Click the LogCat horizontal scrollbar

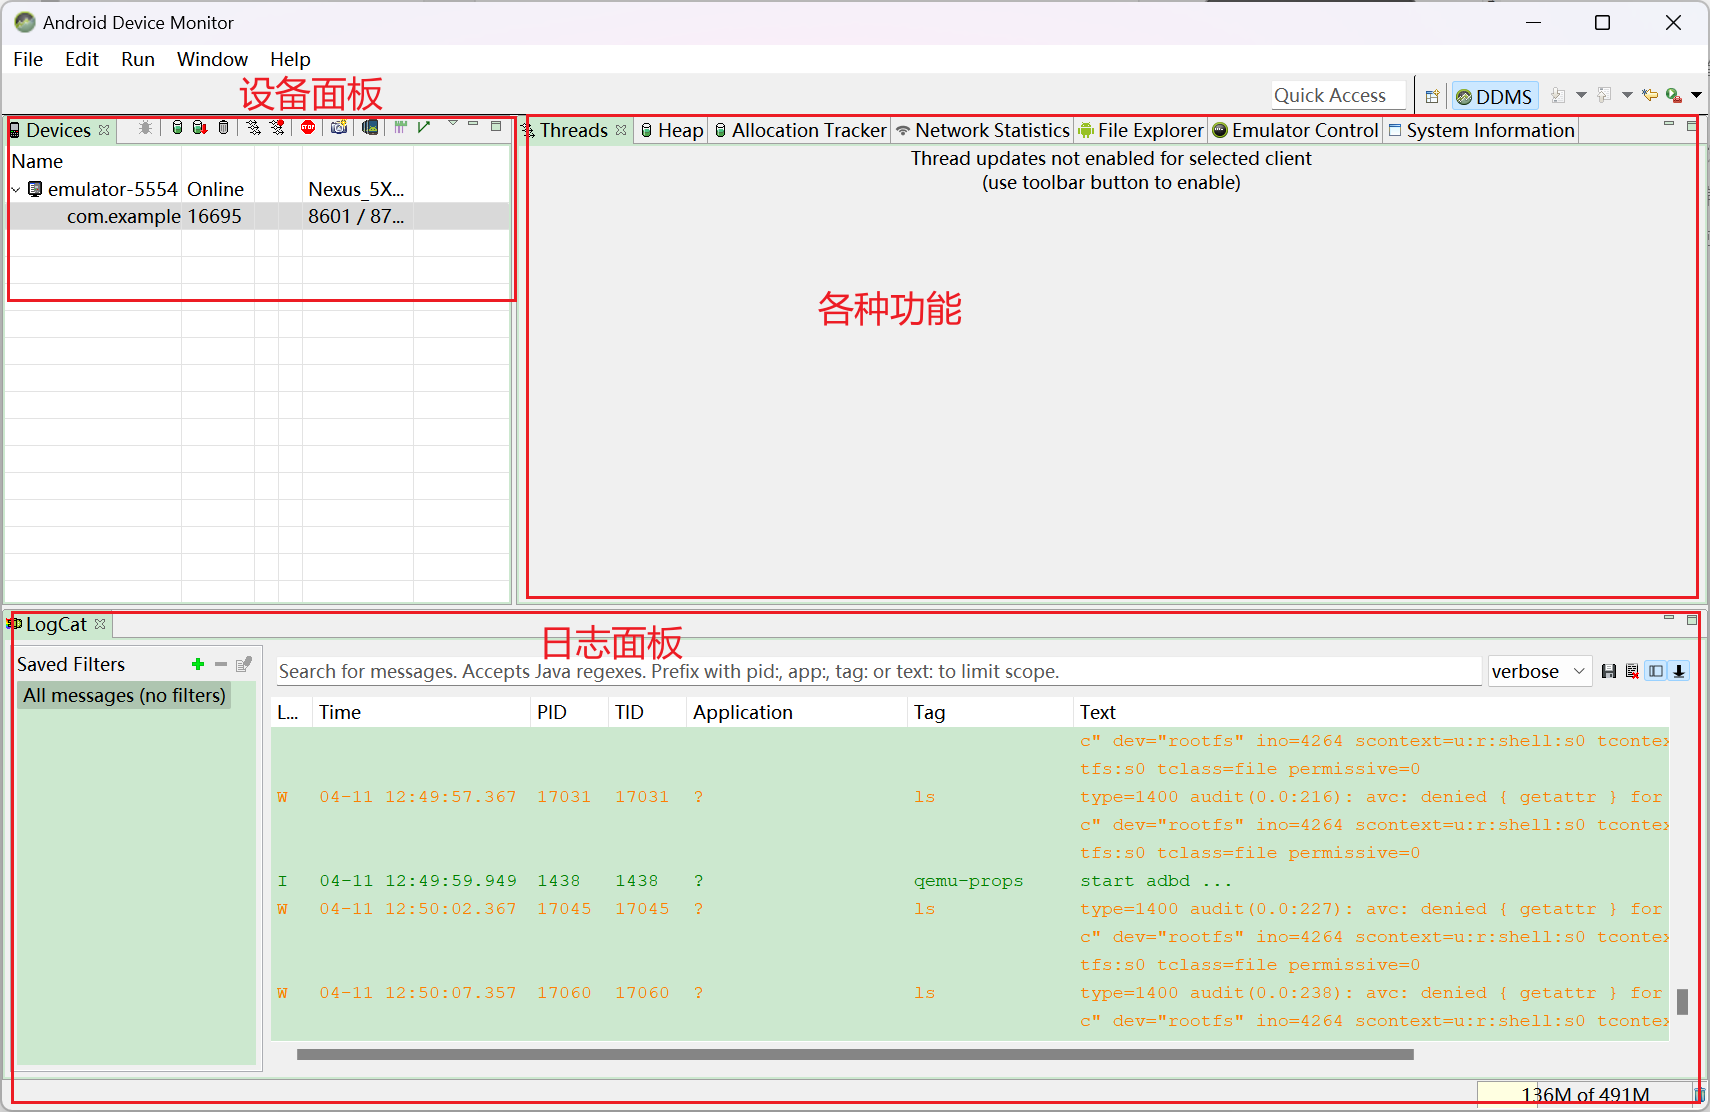(x=855, y=1054)
